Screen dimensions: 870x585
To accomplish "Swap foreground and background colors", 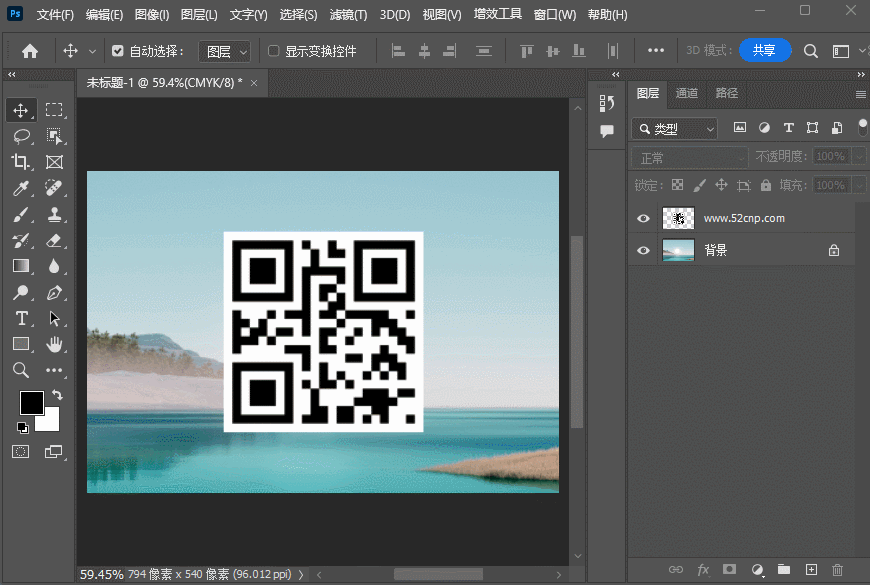I will [57, 395].
